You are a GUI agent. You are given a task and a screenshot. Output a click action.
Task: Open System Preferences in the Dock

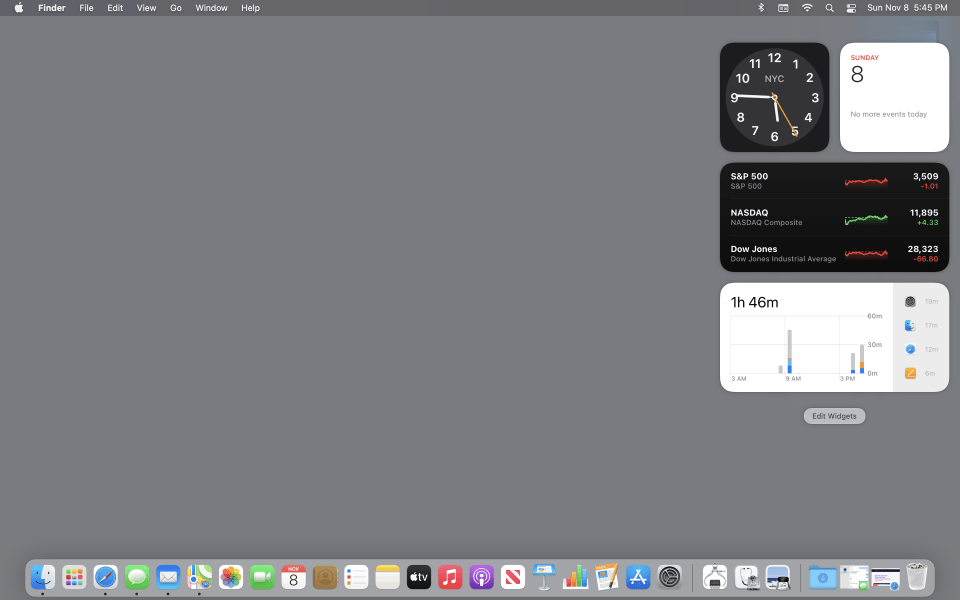(669, 577)
